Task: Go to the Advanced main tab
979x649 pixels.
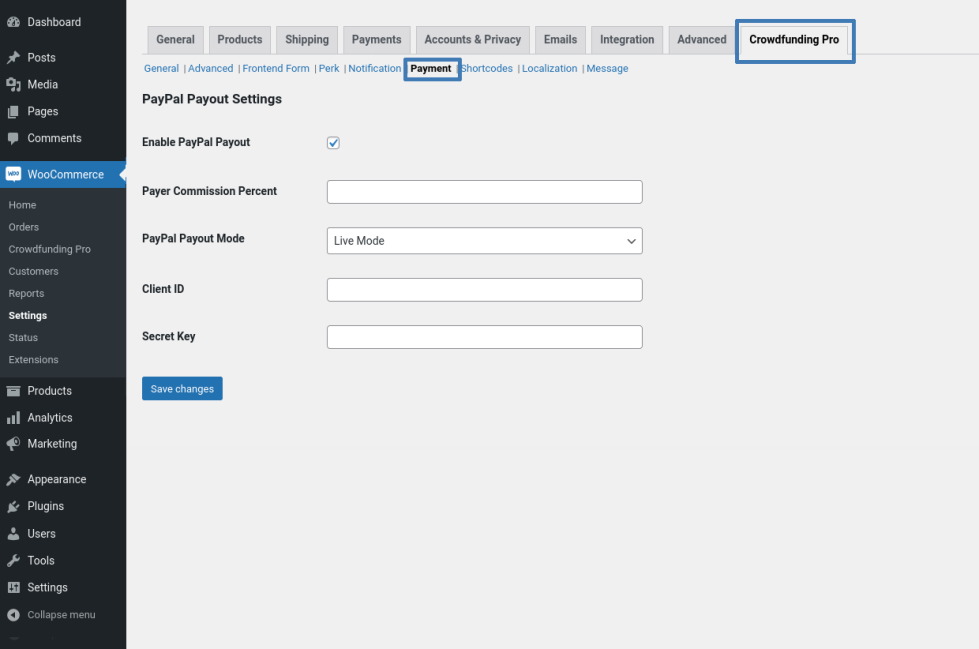Action: [x=702, y=39]
